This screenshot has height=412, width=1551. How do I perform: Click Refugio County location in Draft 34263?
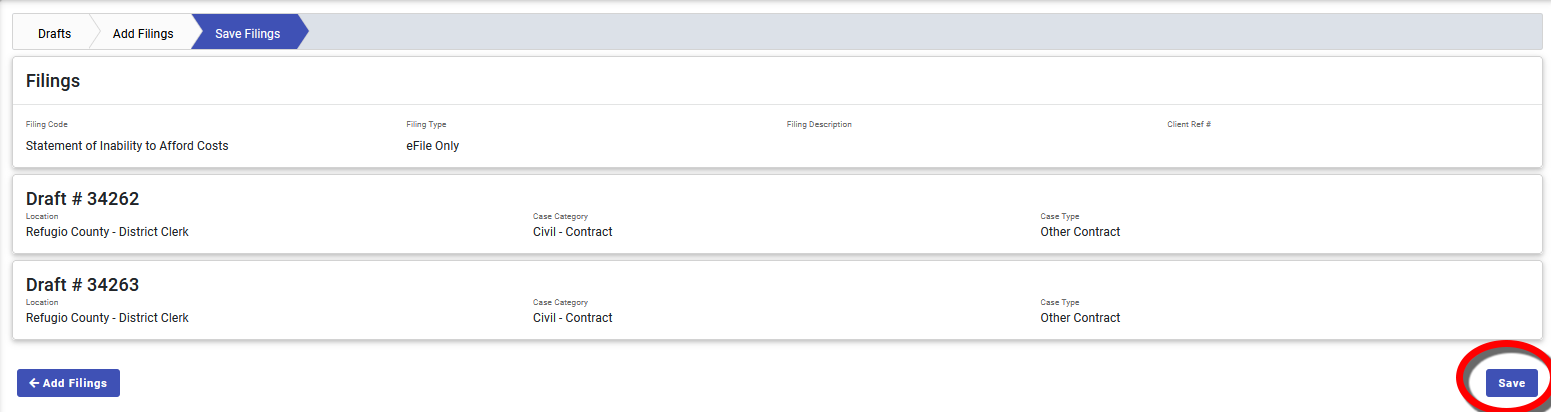107,318
